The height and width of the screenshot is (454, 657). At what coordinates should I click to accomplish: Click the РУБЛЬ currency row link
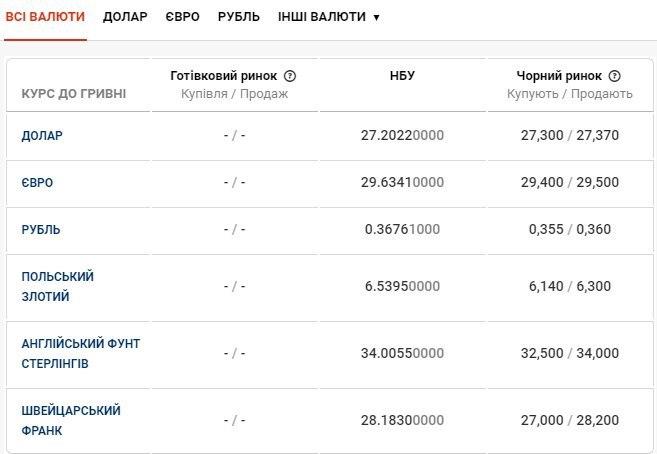coord(41,230)
